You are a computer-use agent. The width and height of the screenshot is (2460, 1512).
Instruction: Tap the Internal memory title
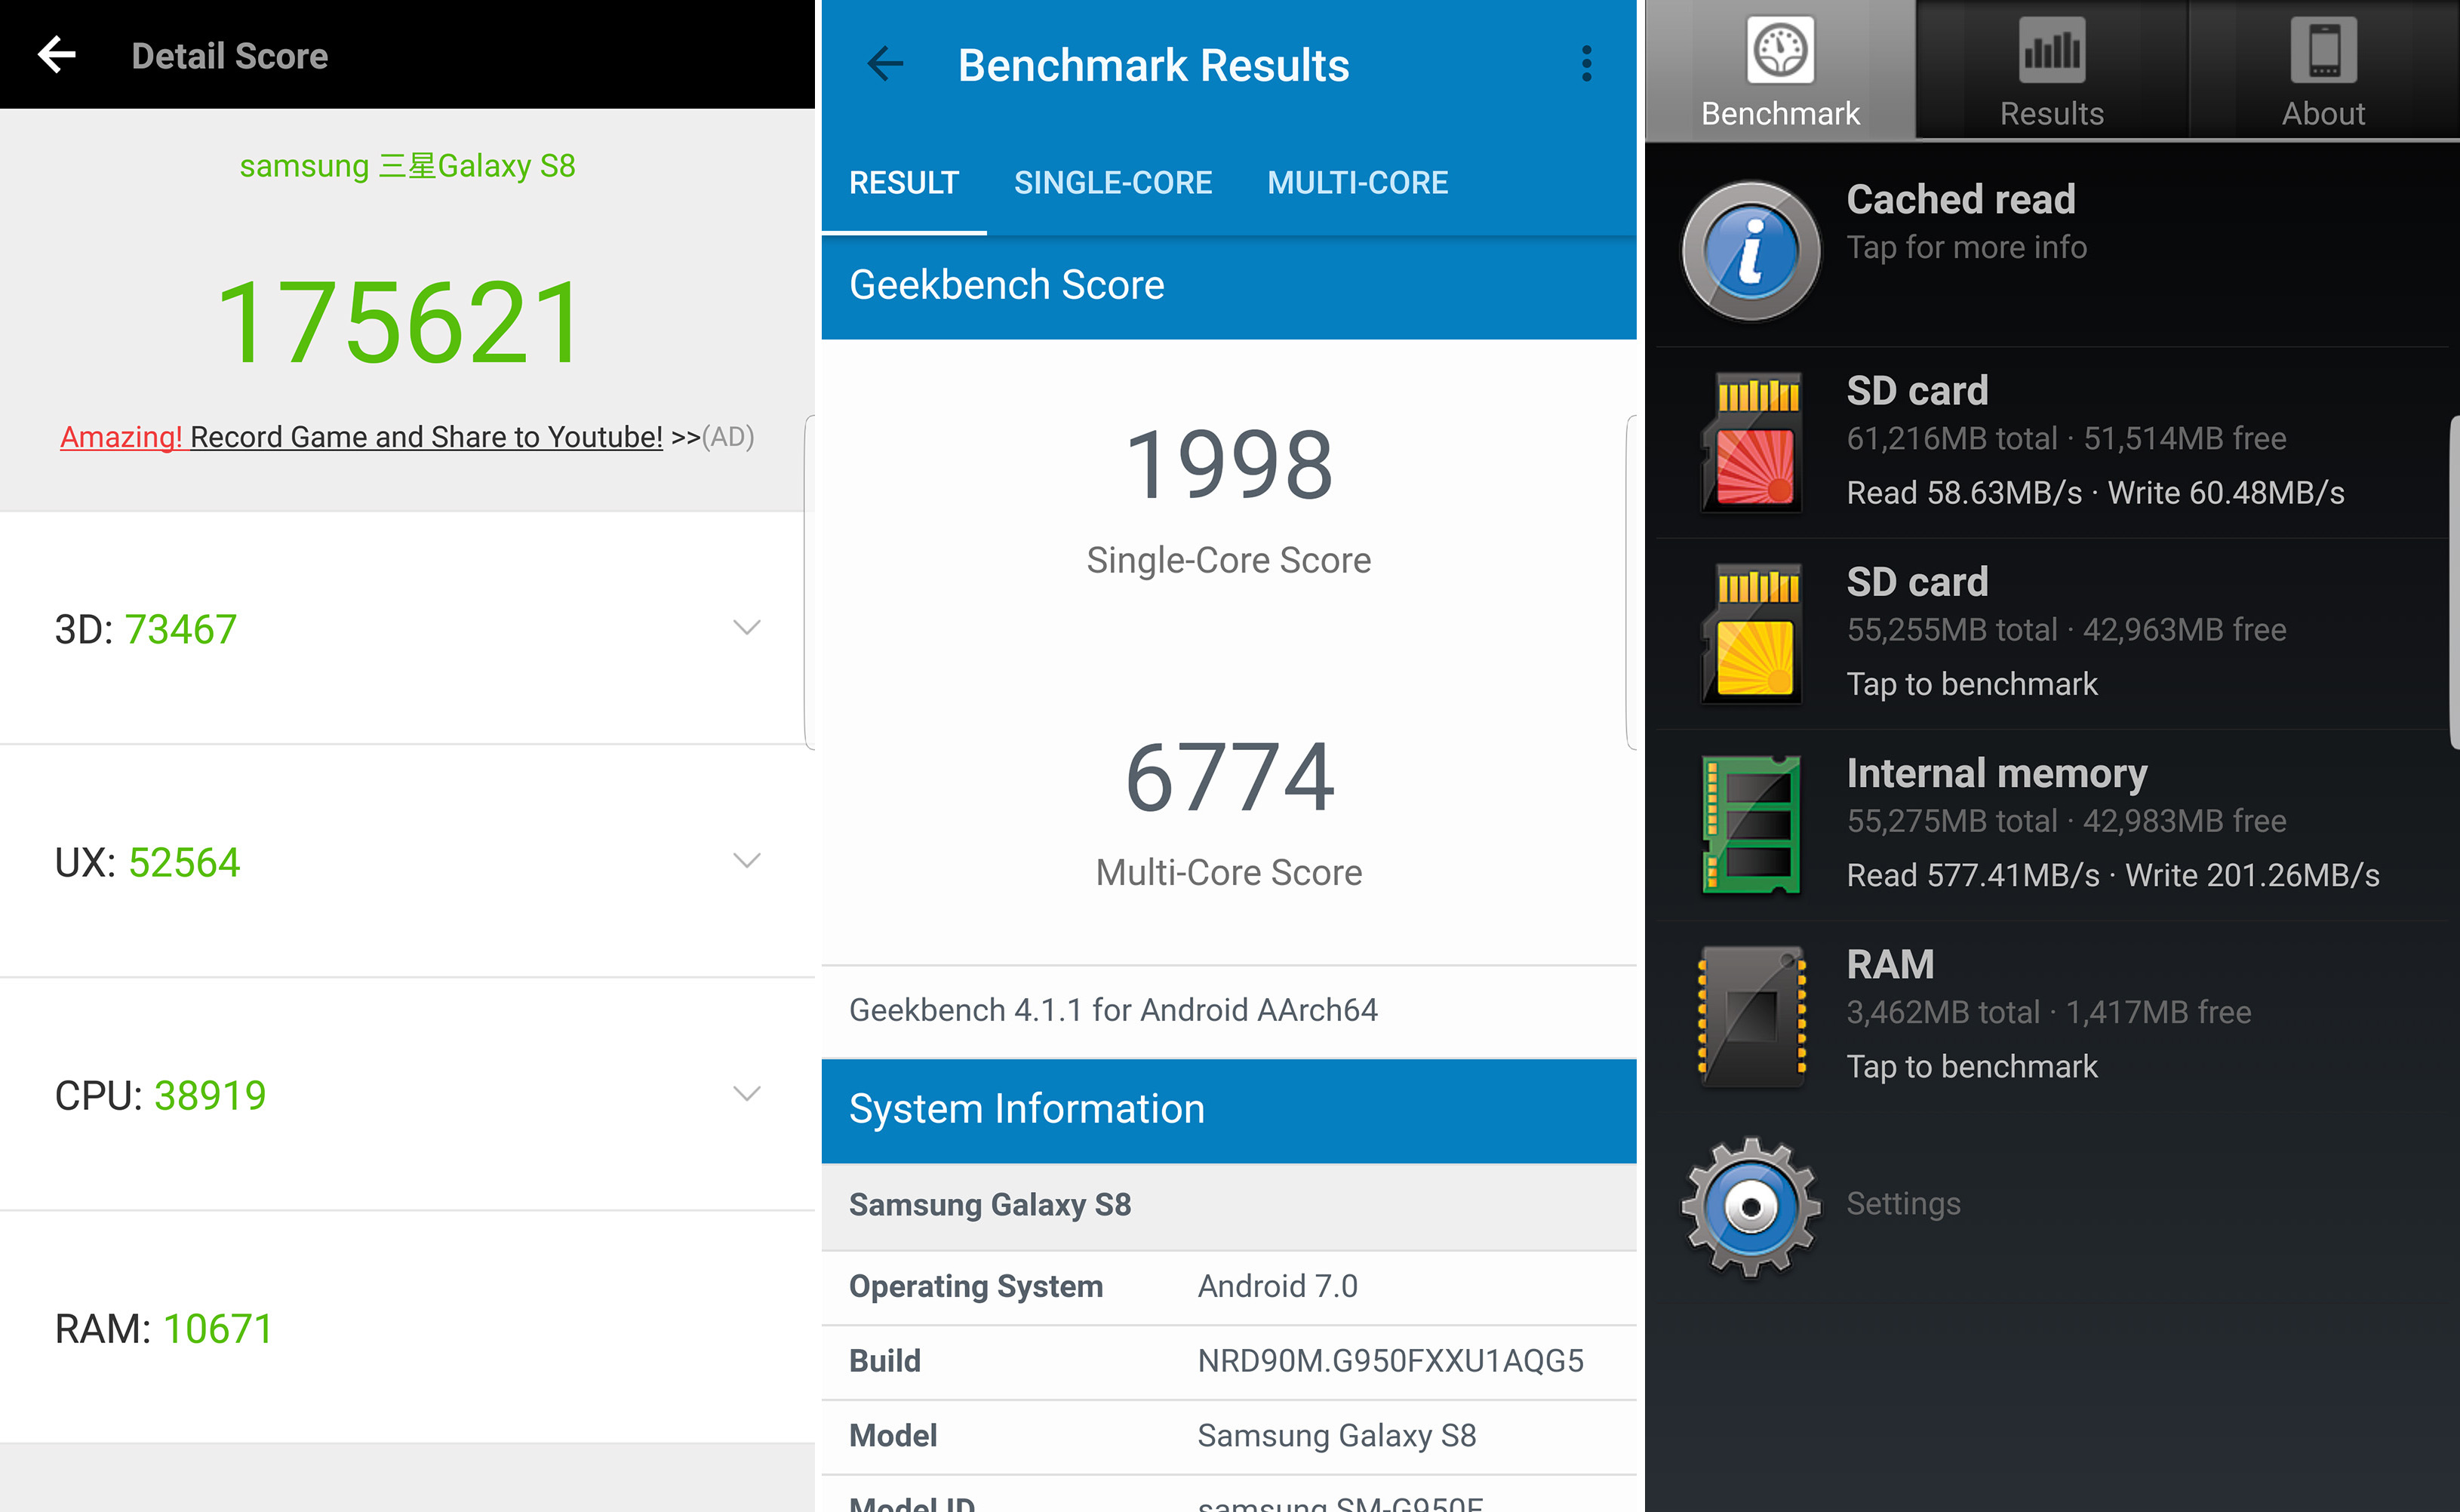[x=1996, y=774]
